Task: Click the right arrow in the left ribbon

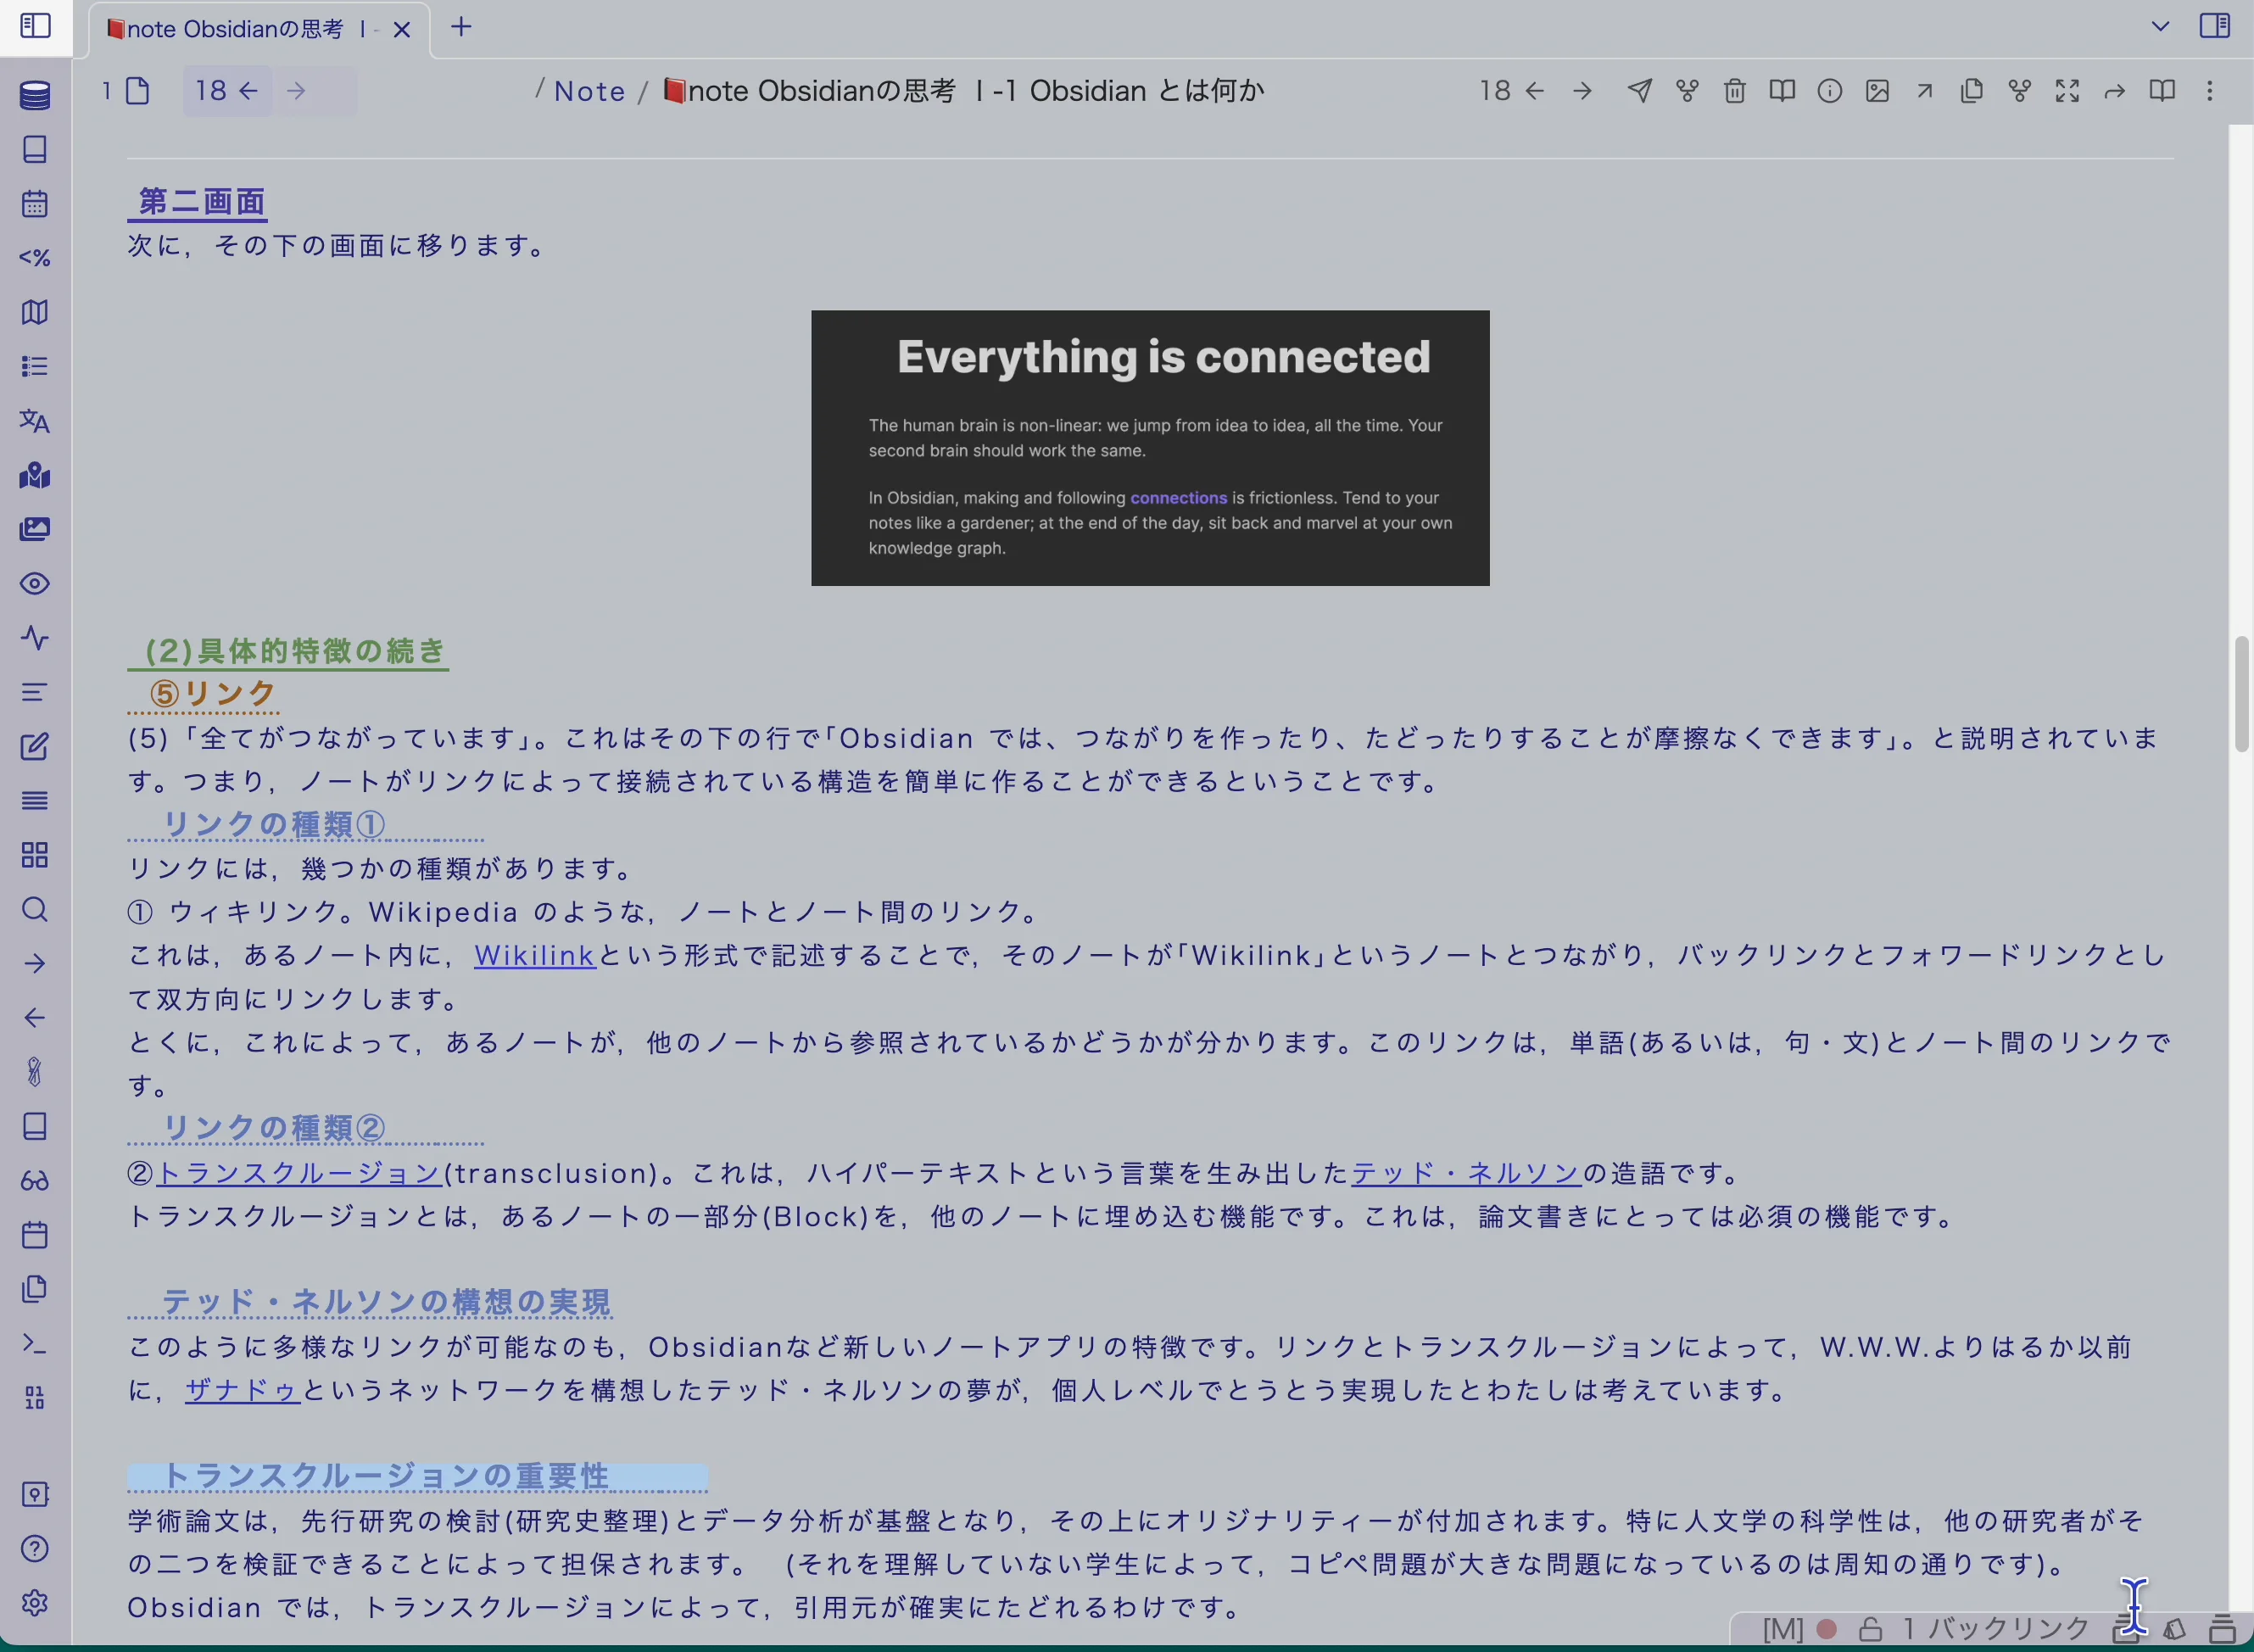Action: pyautogui.click(x=35, y=964)
